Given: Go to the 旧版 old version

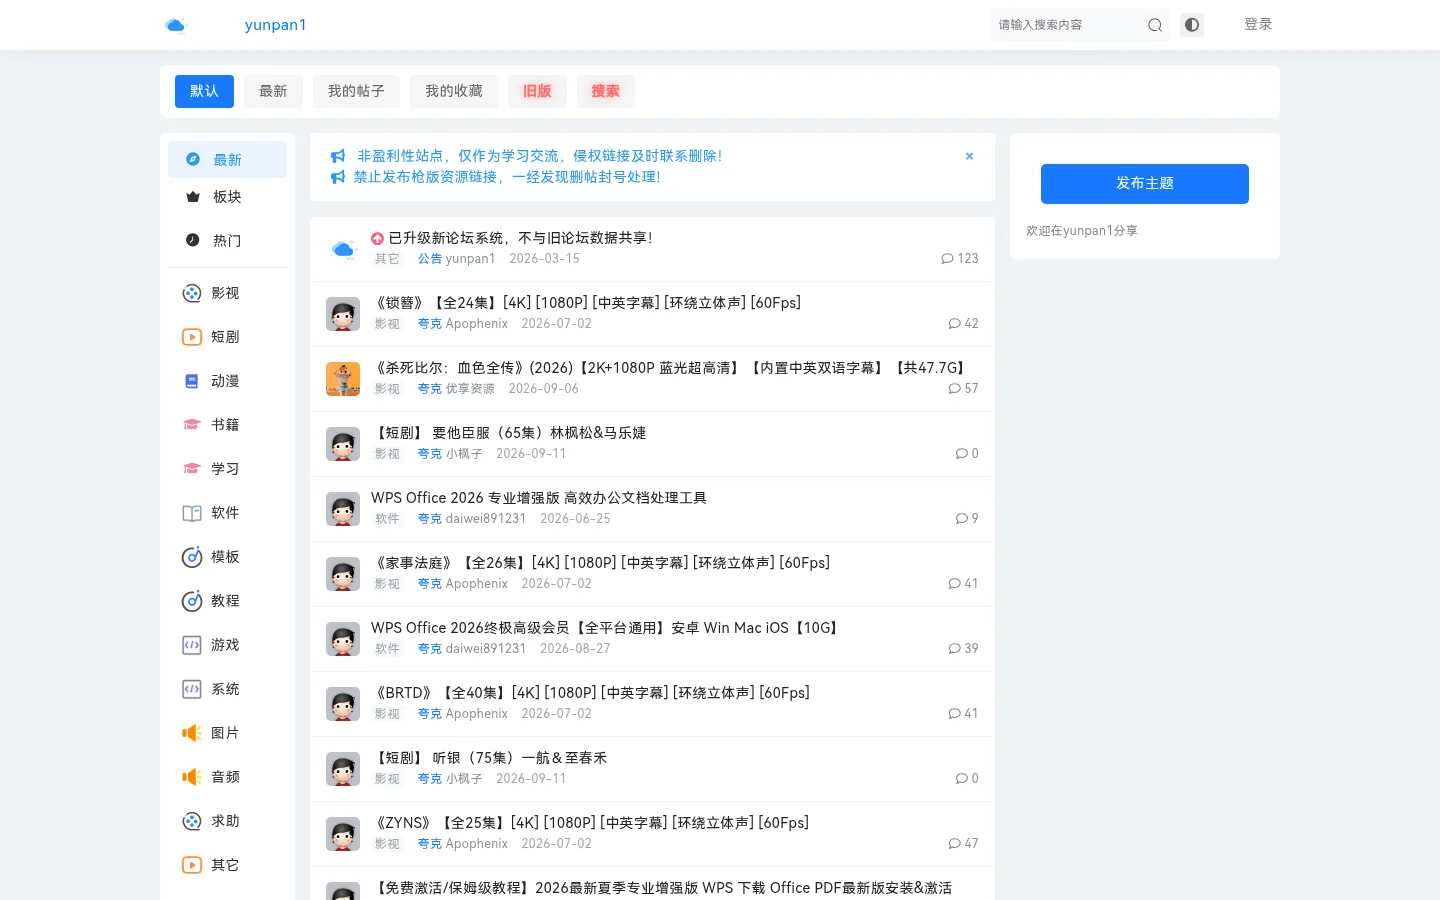Looking at the screenshot, I should click(x=537, y=91).
